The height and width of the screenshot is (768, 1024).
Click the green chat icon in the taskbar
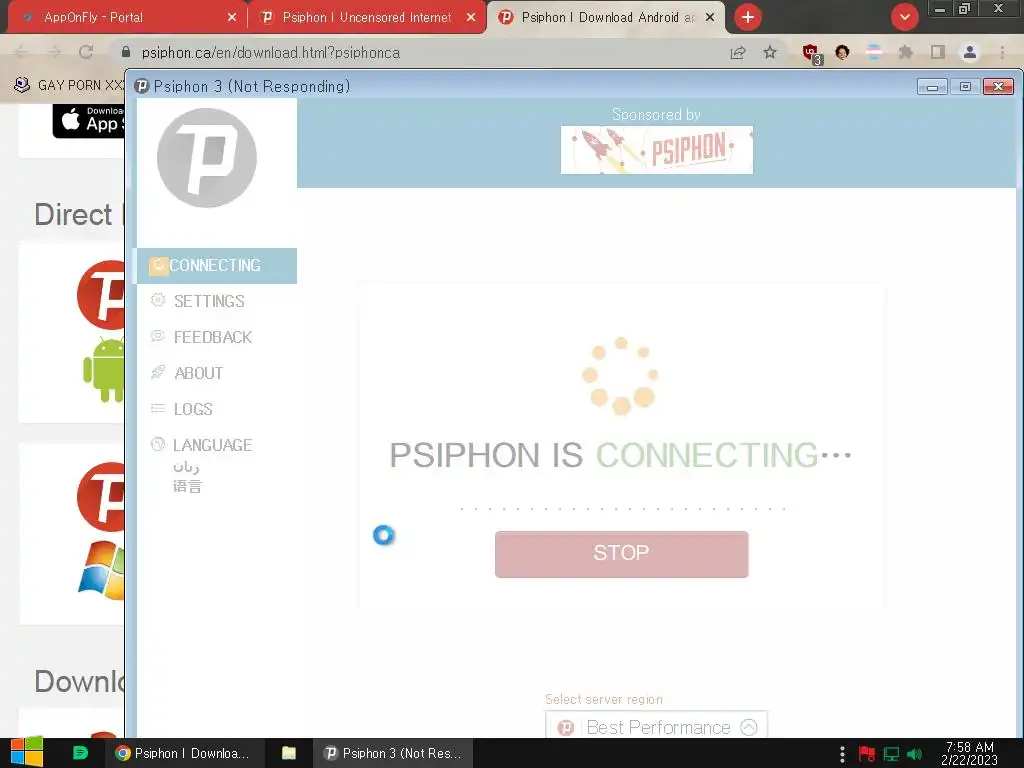pos(80,753)
